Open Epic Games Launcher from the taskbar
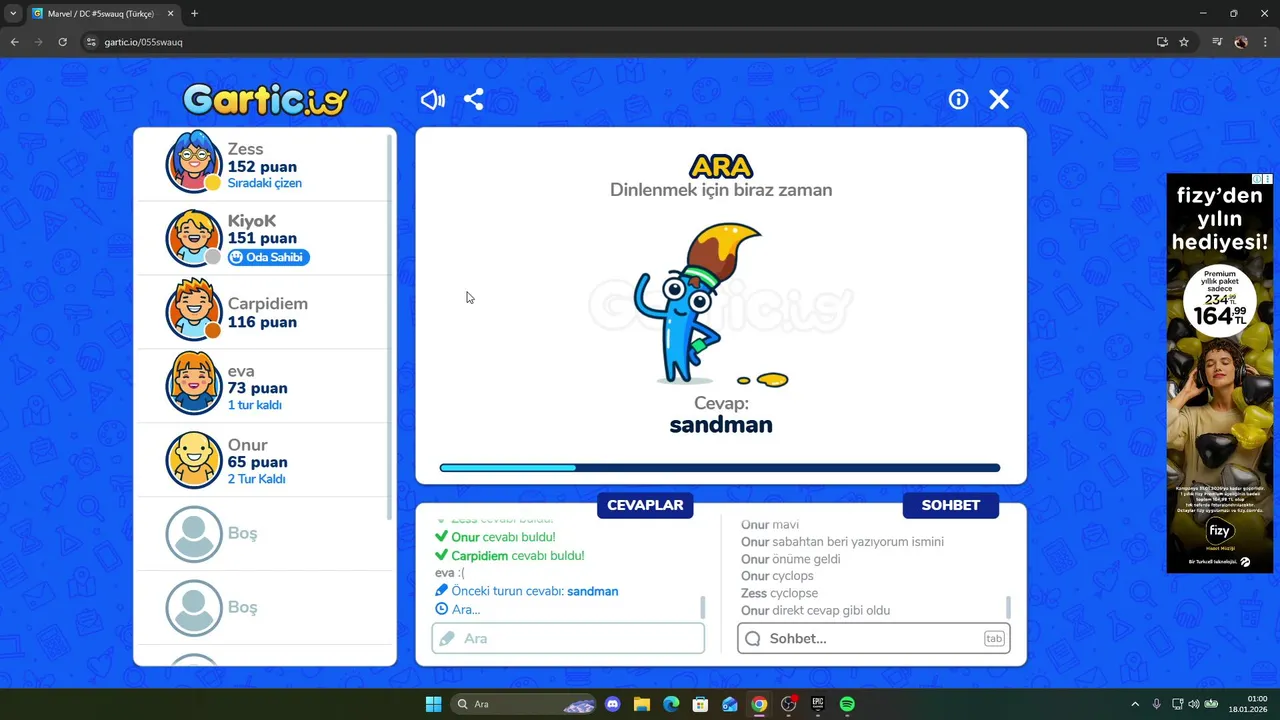Image resolution: width=1280 pixels, height=720 pixels. [x=818, y=704]
